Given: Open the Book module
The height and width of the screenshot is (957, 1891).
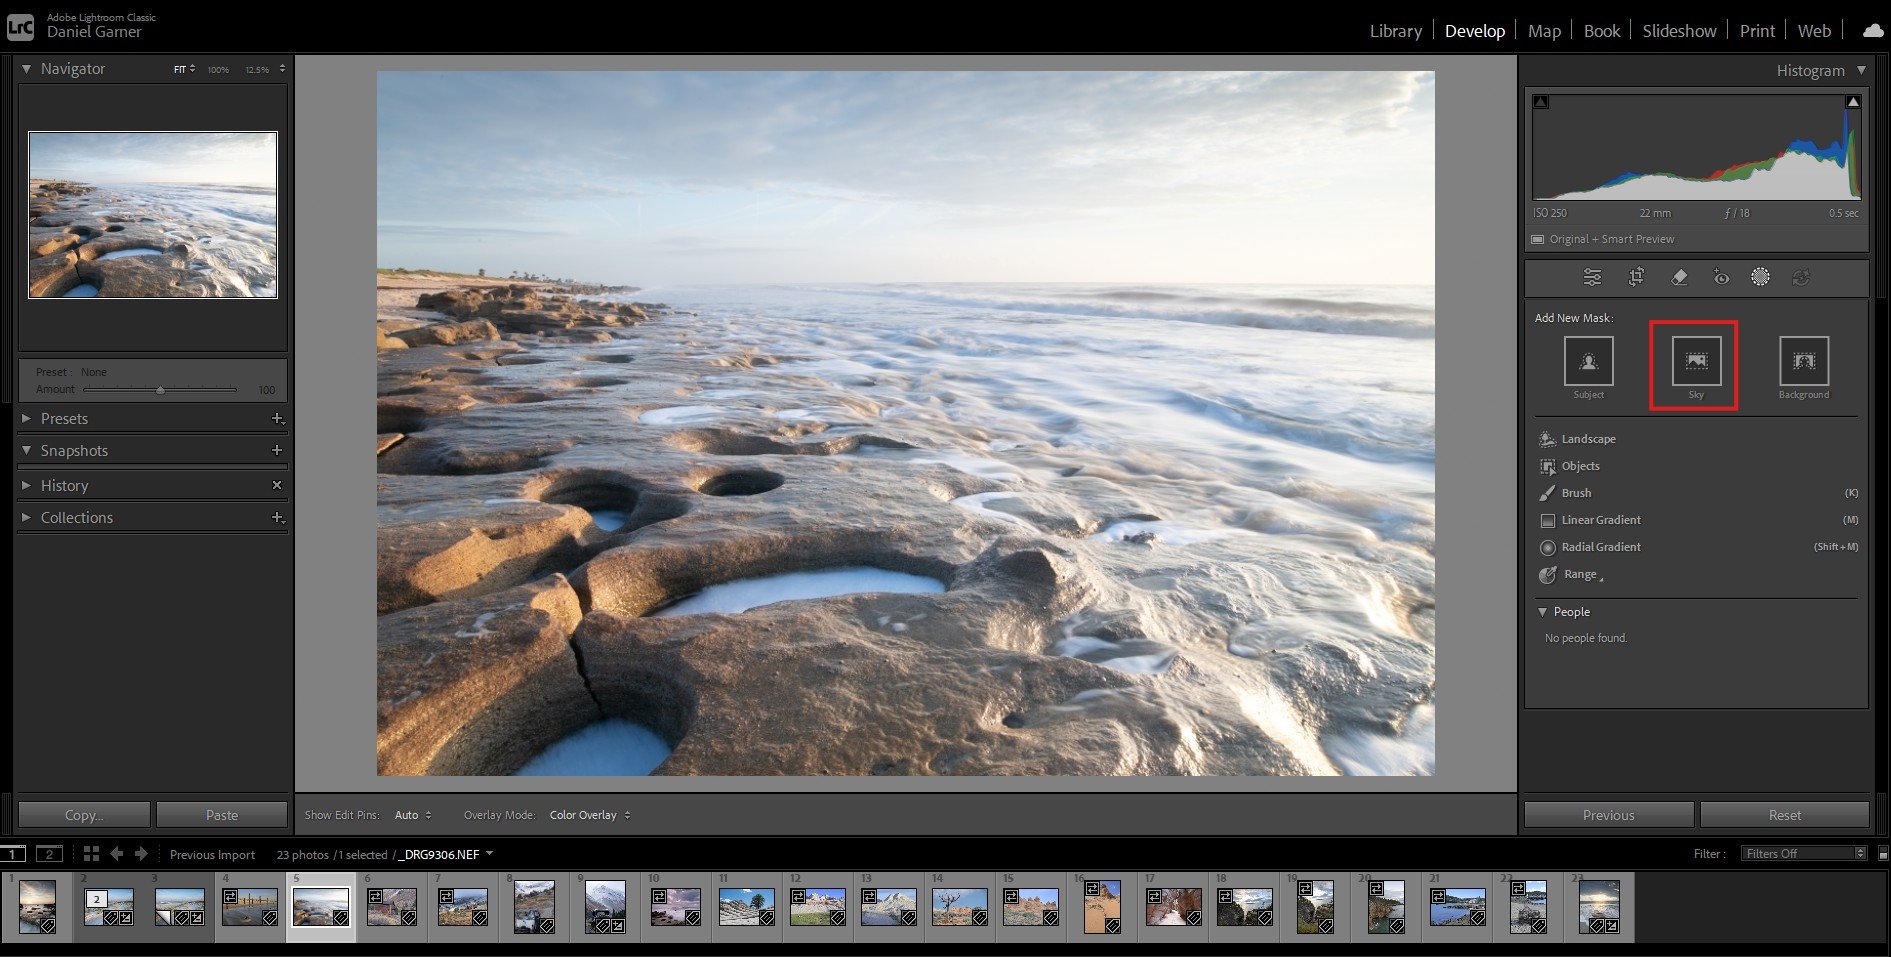Looking at the screenshot, I should [1601, 31].
